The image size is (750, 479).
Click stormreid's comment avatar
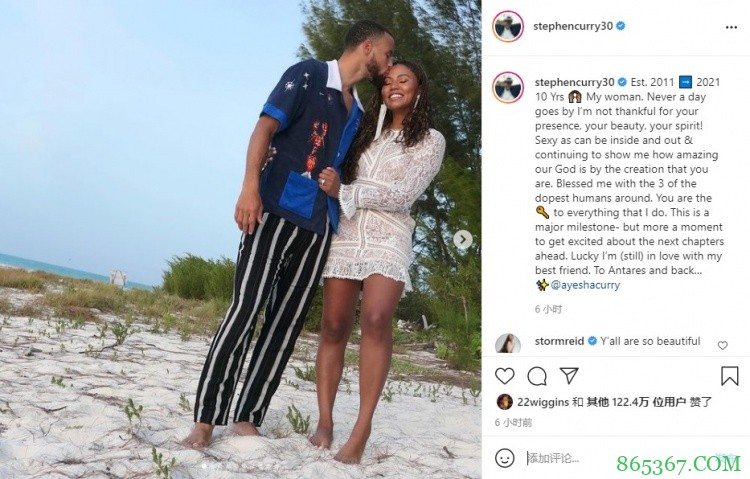point(508,344)
